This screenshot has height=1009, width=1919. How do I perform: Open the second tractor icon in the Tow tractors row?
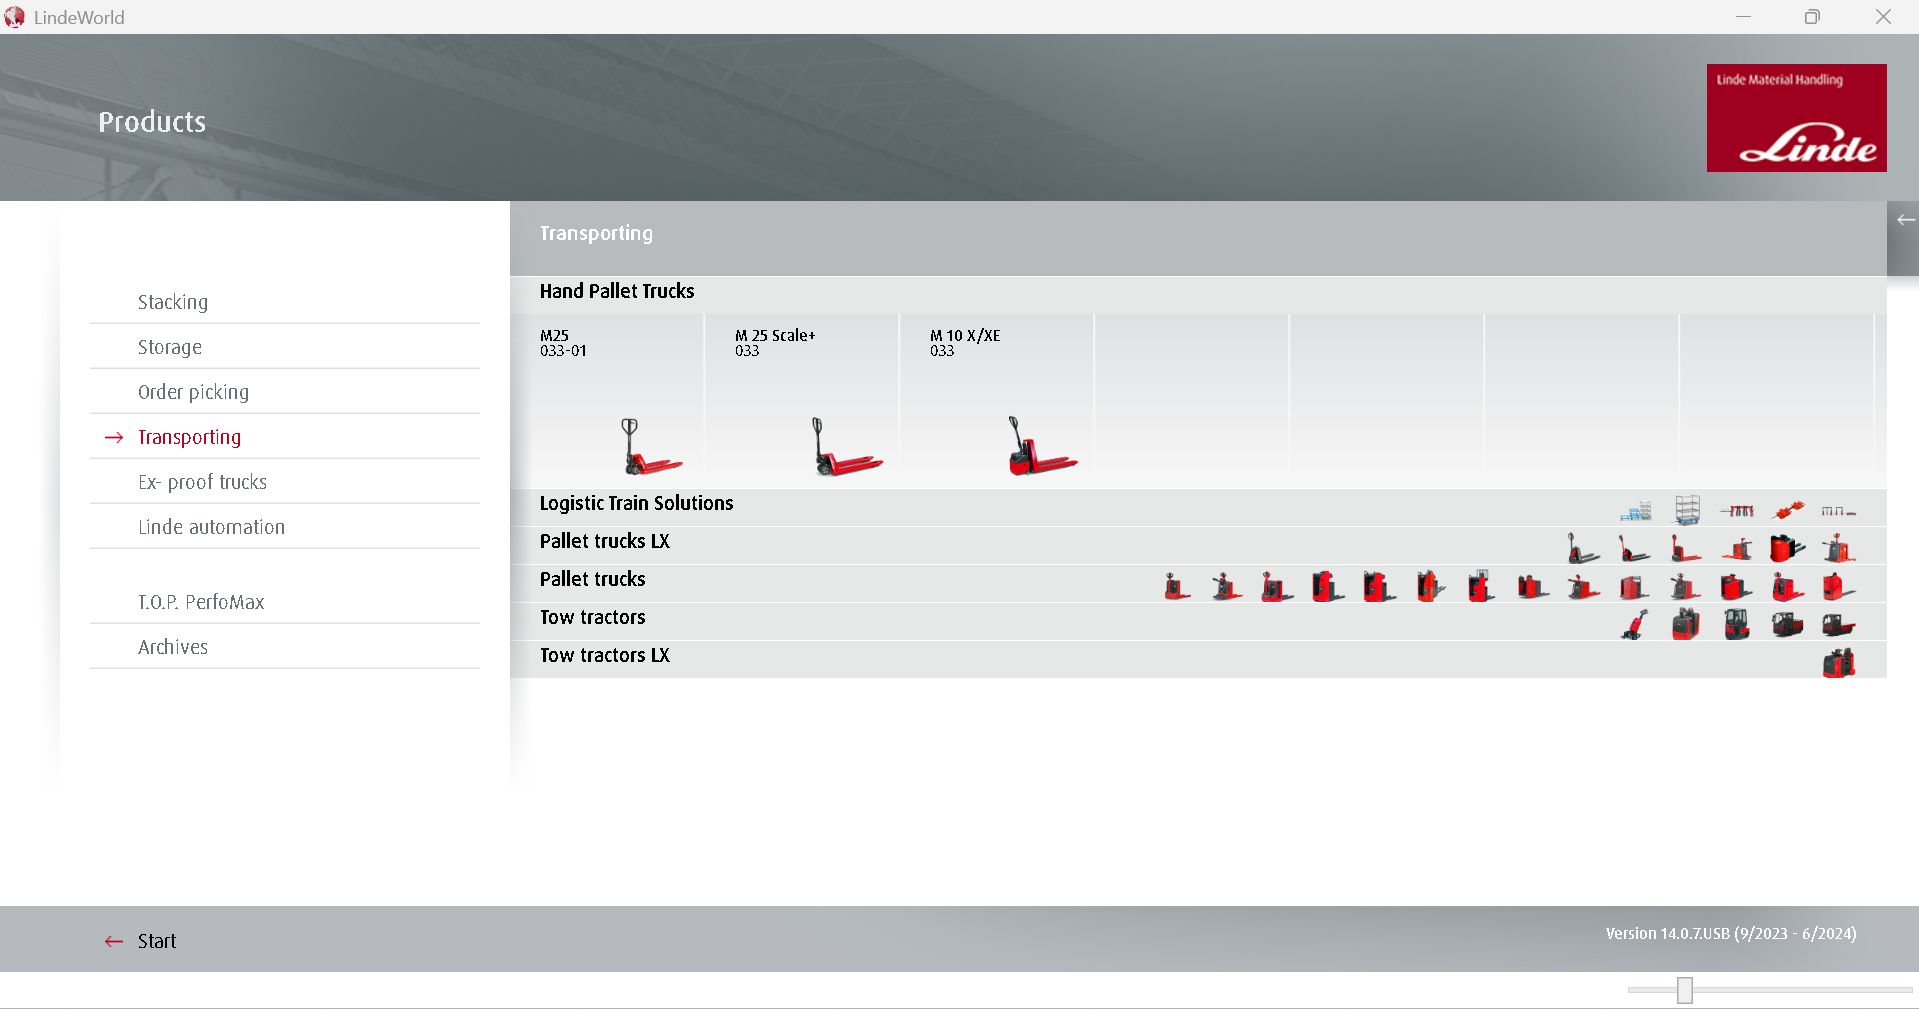click(1686, 624)
